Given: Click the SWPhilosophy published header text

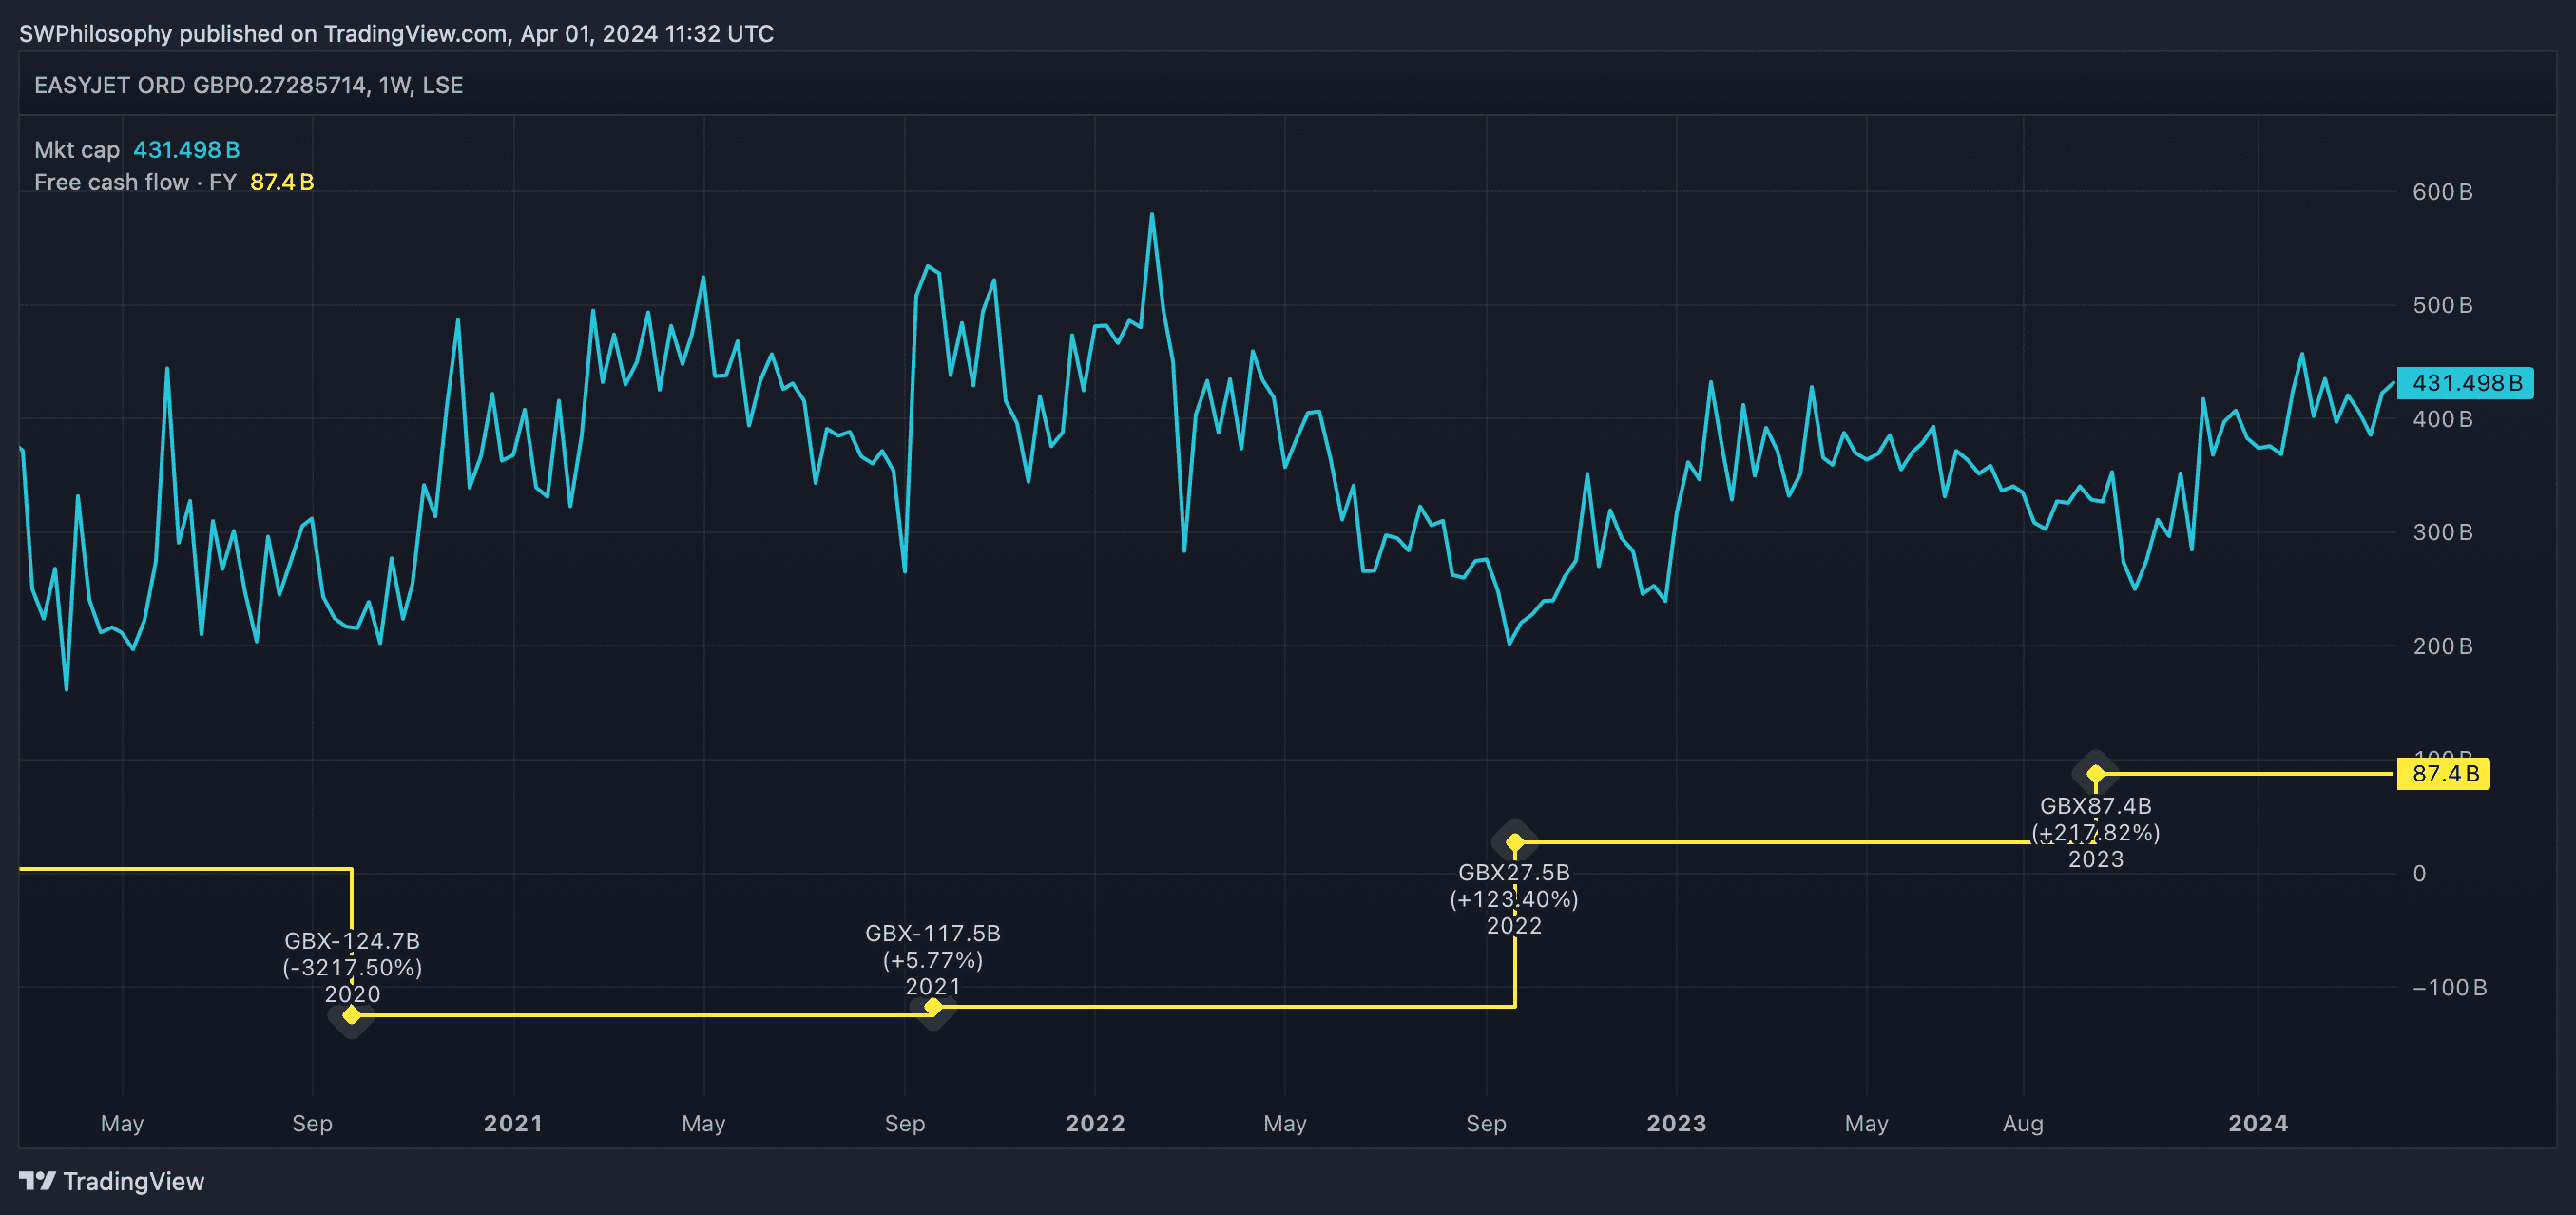Looking at the screenshot, I should tap(396, 34).
